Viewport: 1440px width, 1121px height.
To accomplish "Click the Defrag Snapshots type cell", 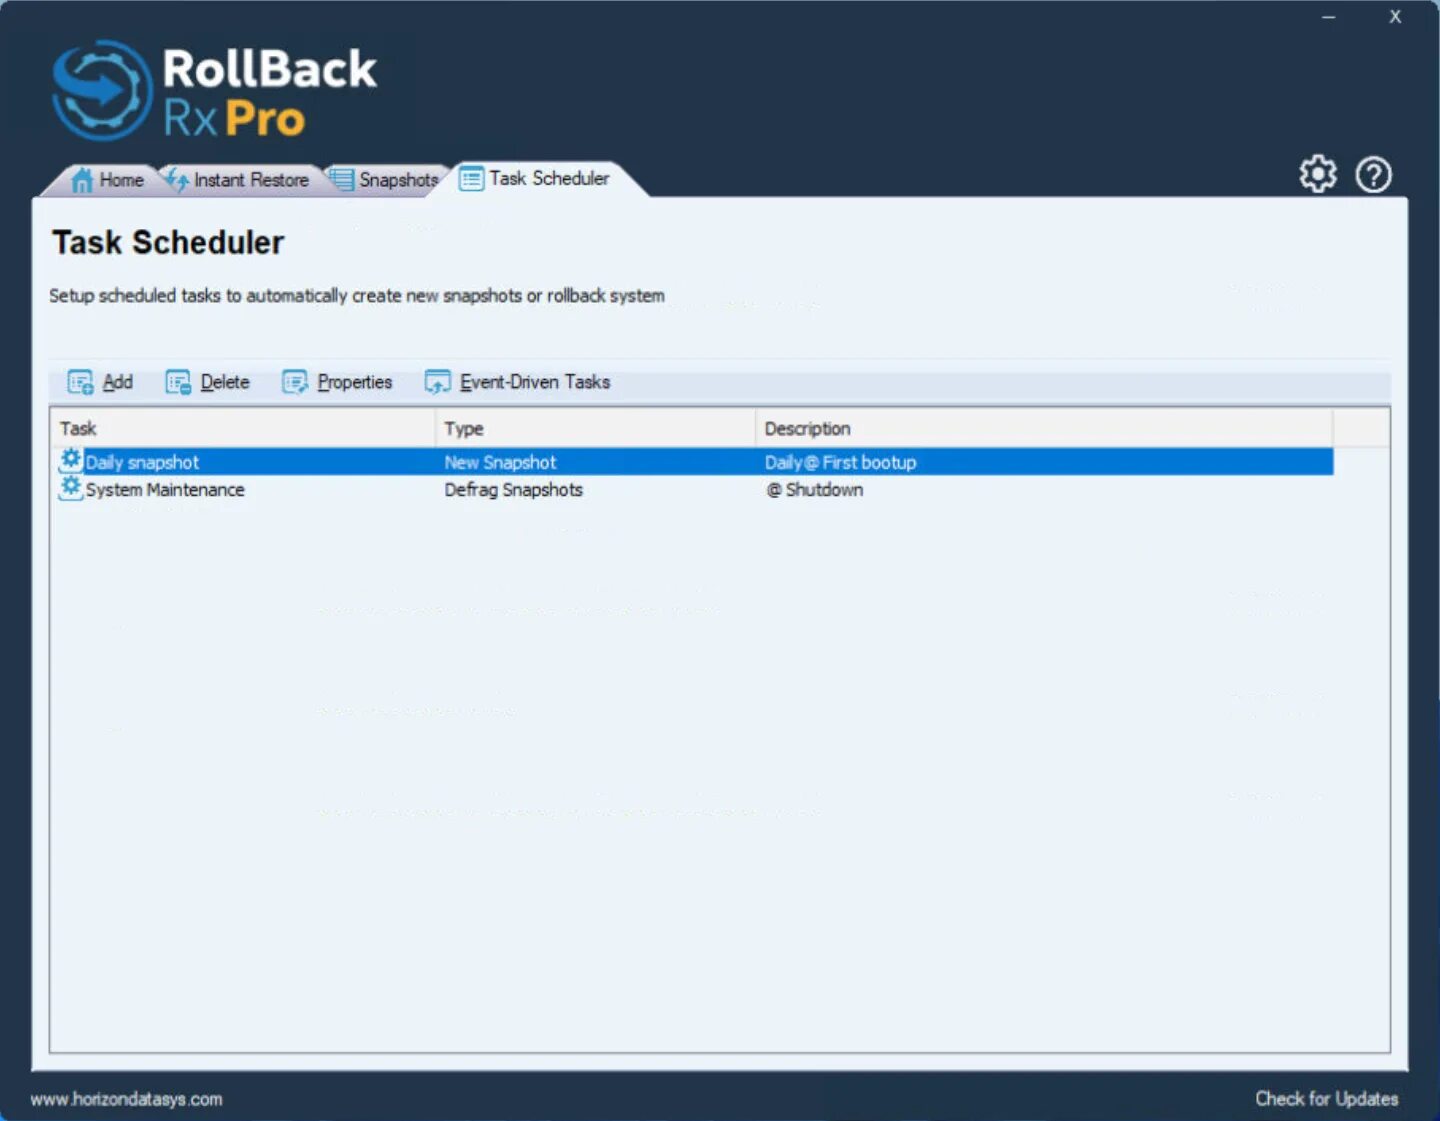I will (514, 489).
